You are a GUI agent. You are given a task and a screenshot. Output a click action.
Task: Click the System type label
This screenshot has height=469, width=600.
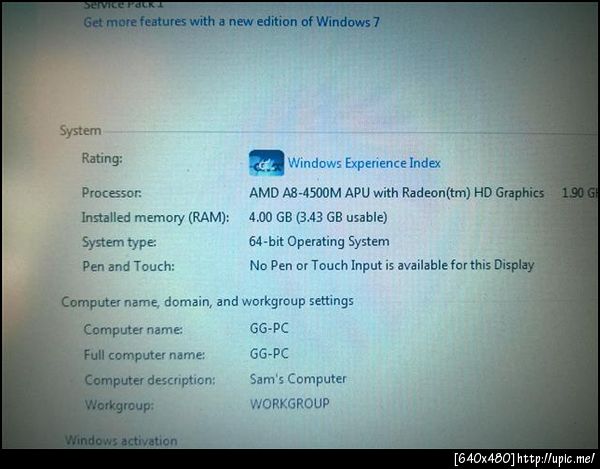click(x=119, y=242)
